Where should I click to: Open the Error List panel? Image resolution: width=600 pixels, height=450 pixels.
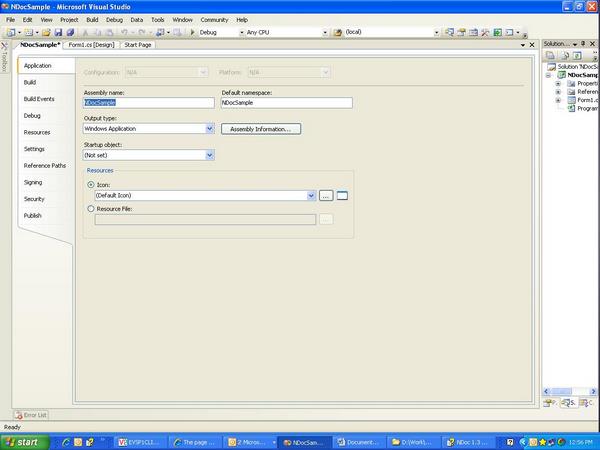pyautogui.click(x=31, y=415)
